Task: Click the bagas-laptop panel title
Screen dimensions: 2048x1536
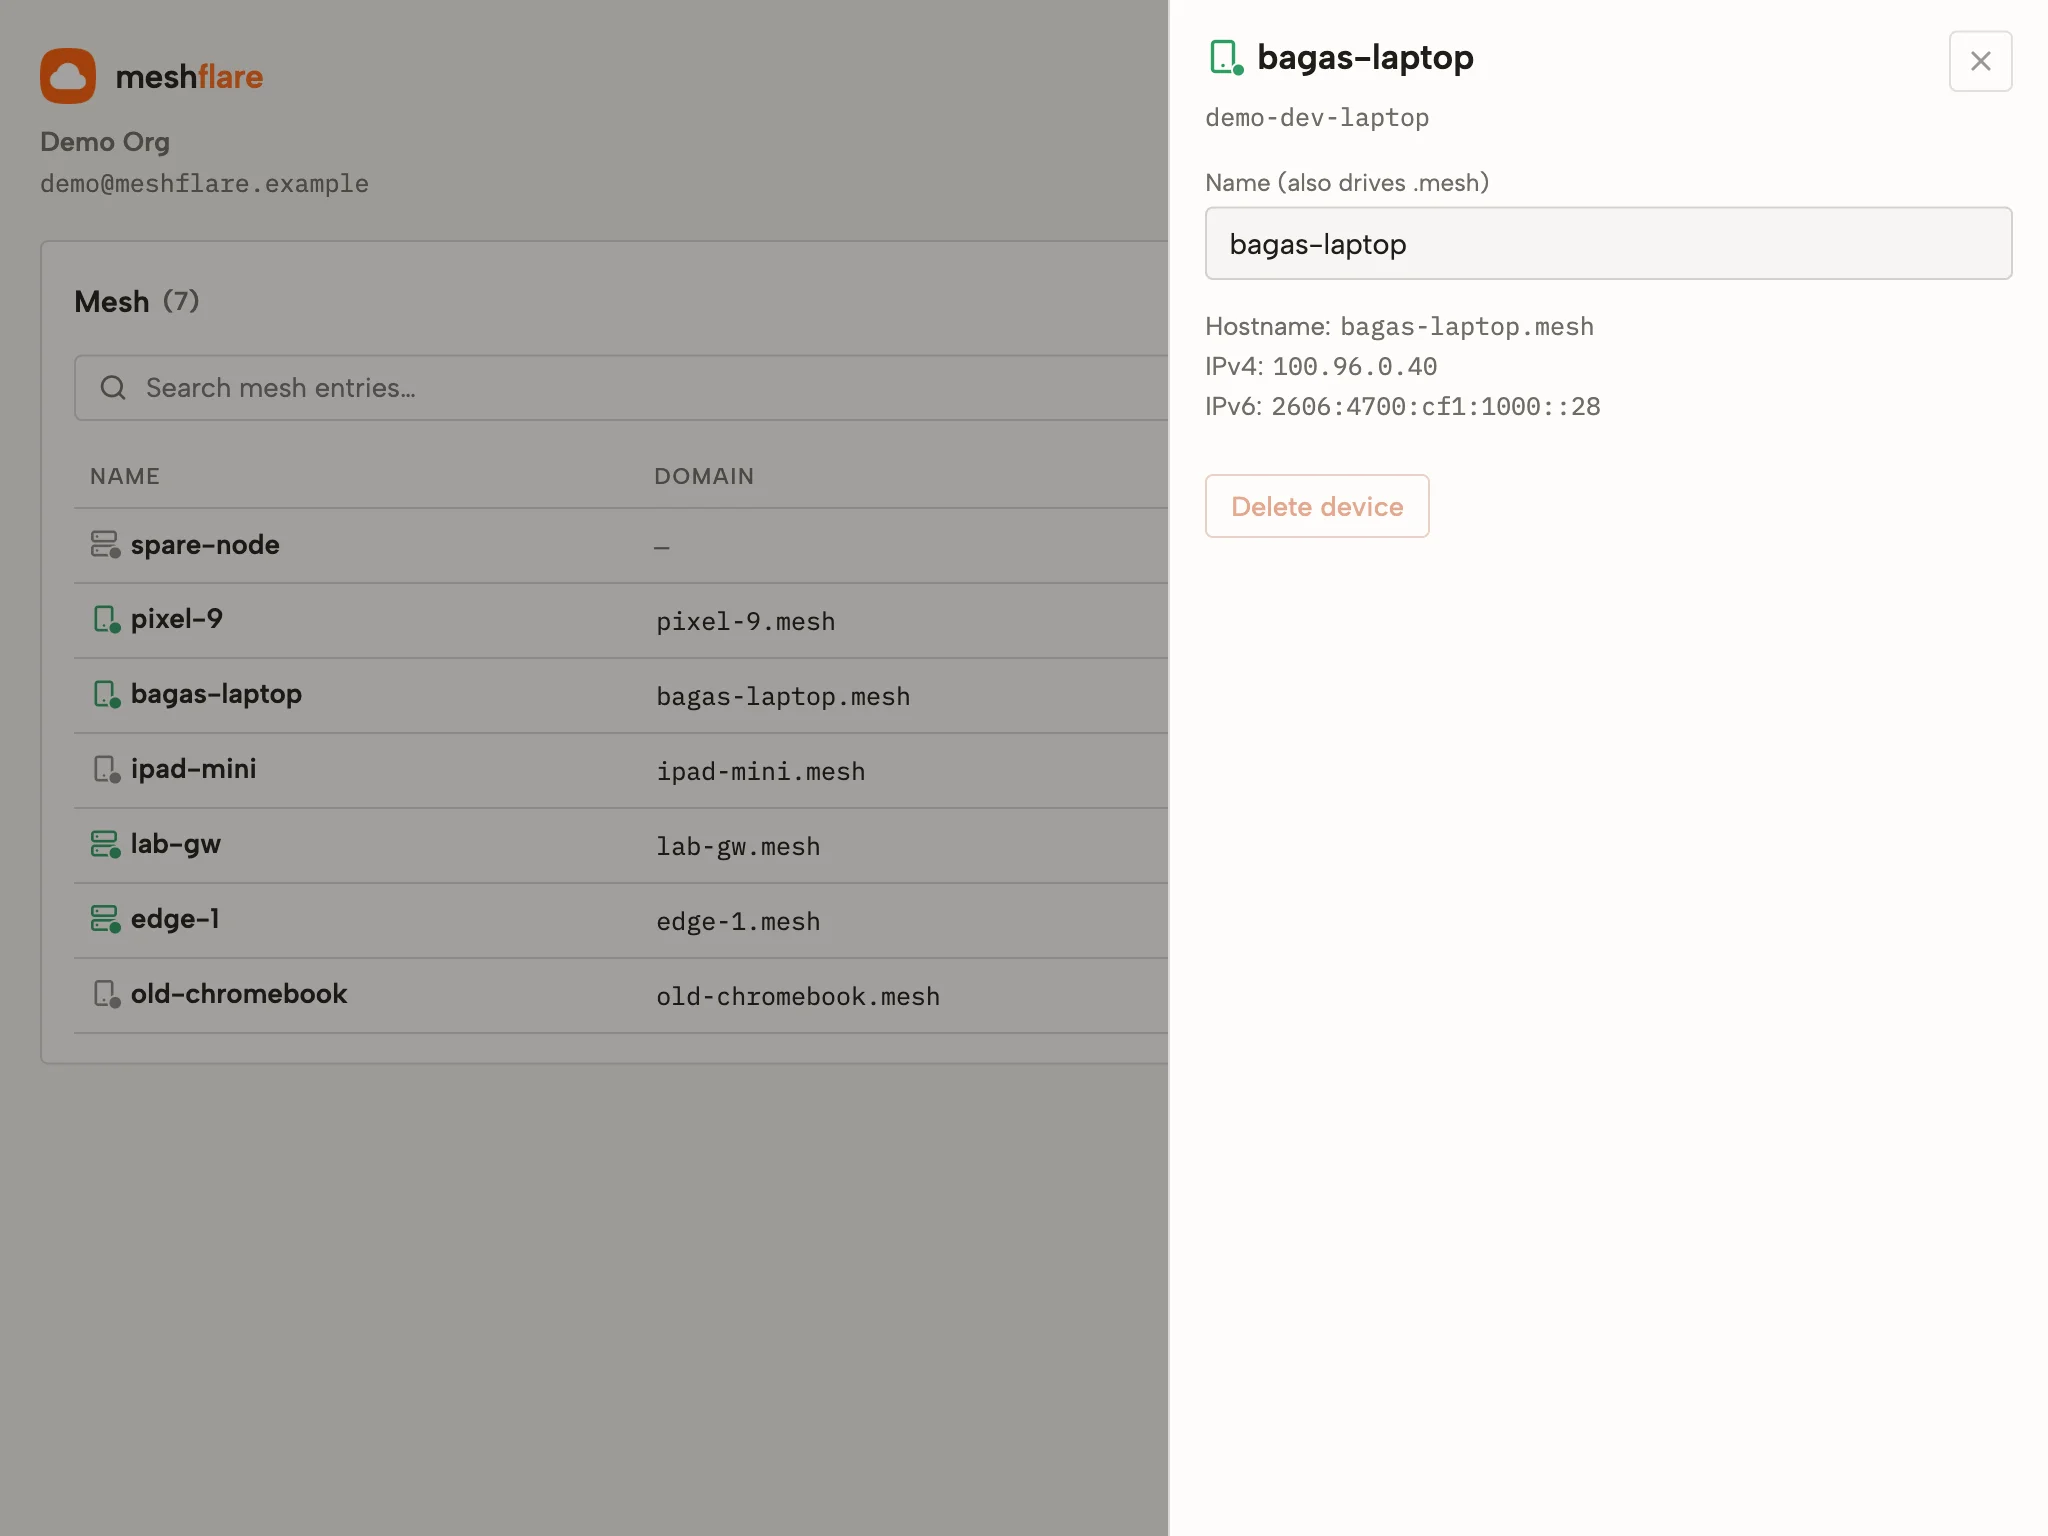Action: pyautogui.click(x=1365, y=58)
